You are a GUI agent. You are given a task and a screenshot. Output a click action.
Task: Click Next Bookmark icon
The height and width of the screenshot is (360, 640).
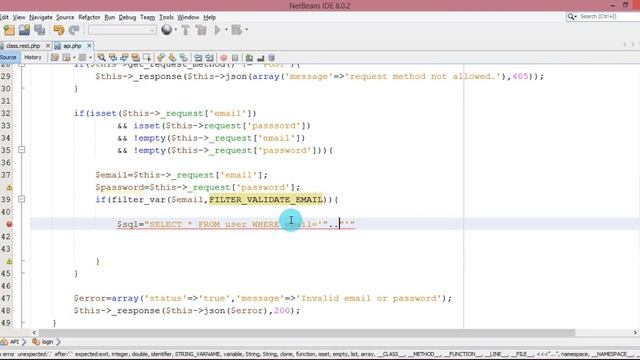click(172, 58)
